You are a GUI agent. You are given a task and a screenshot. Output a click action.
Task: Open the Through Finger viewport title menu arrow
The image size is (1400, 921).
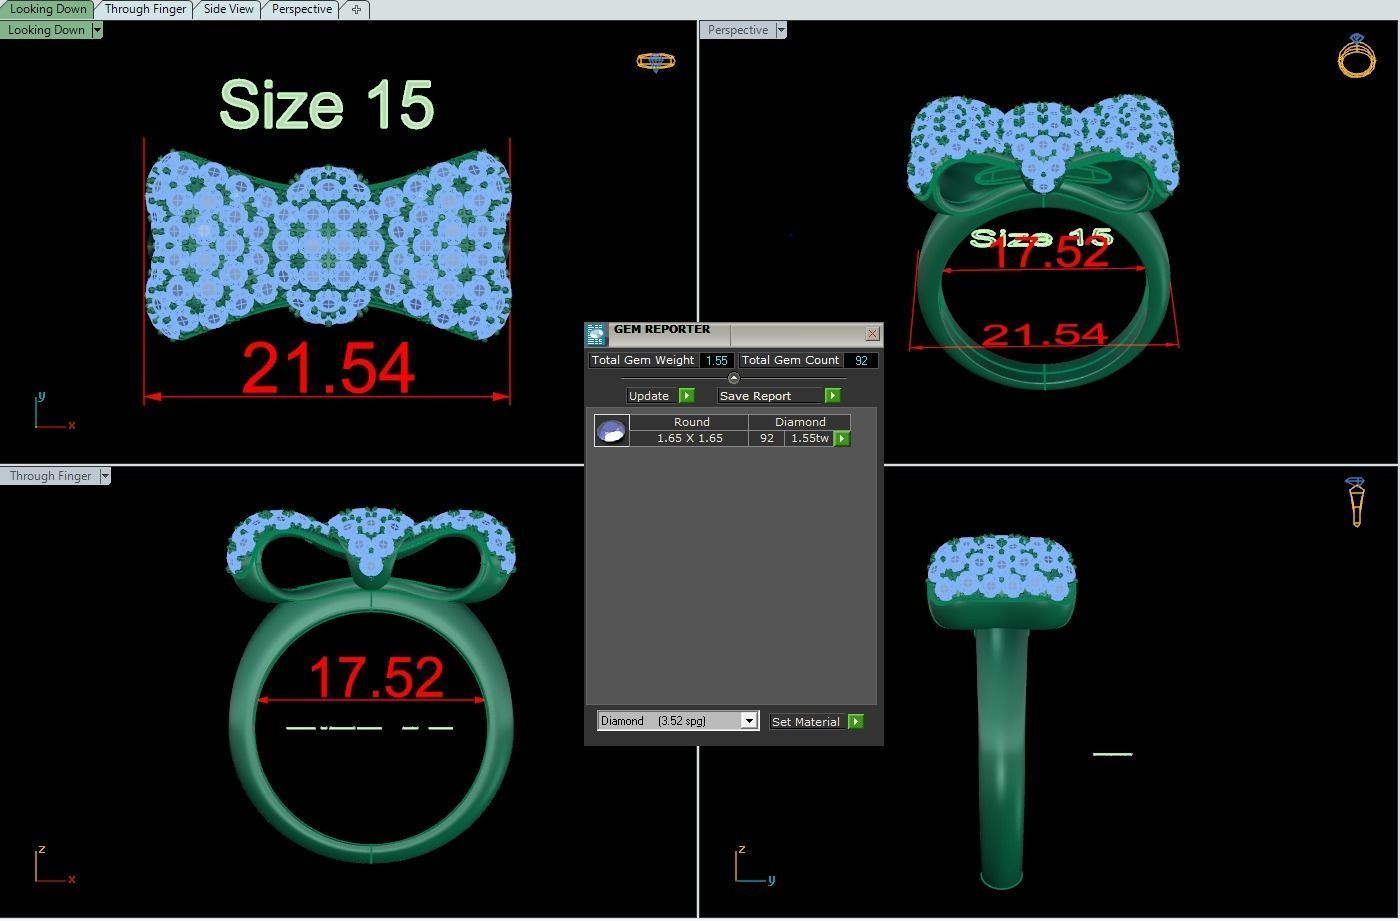[x=104, y=476]
